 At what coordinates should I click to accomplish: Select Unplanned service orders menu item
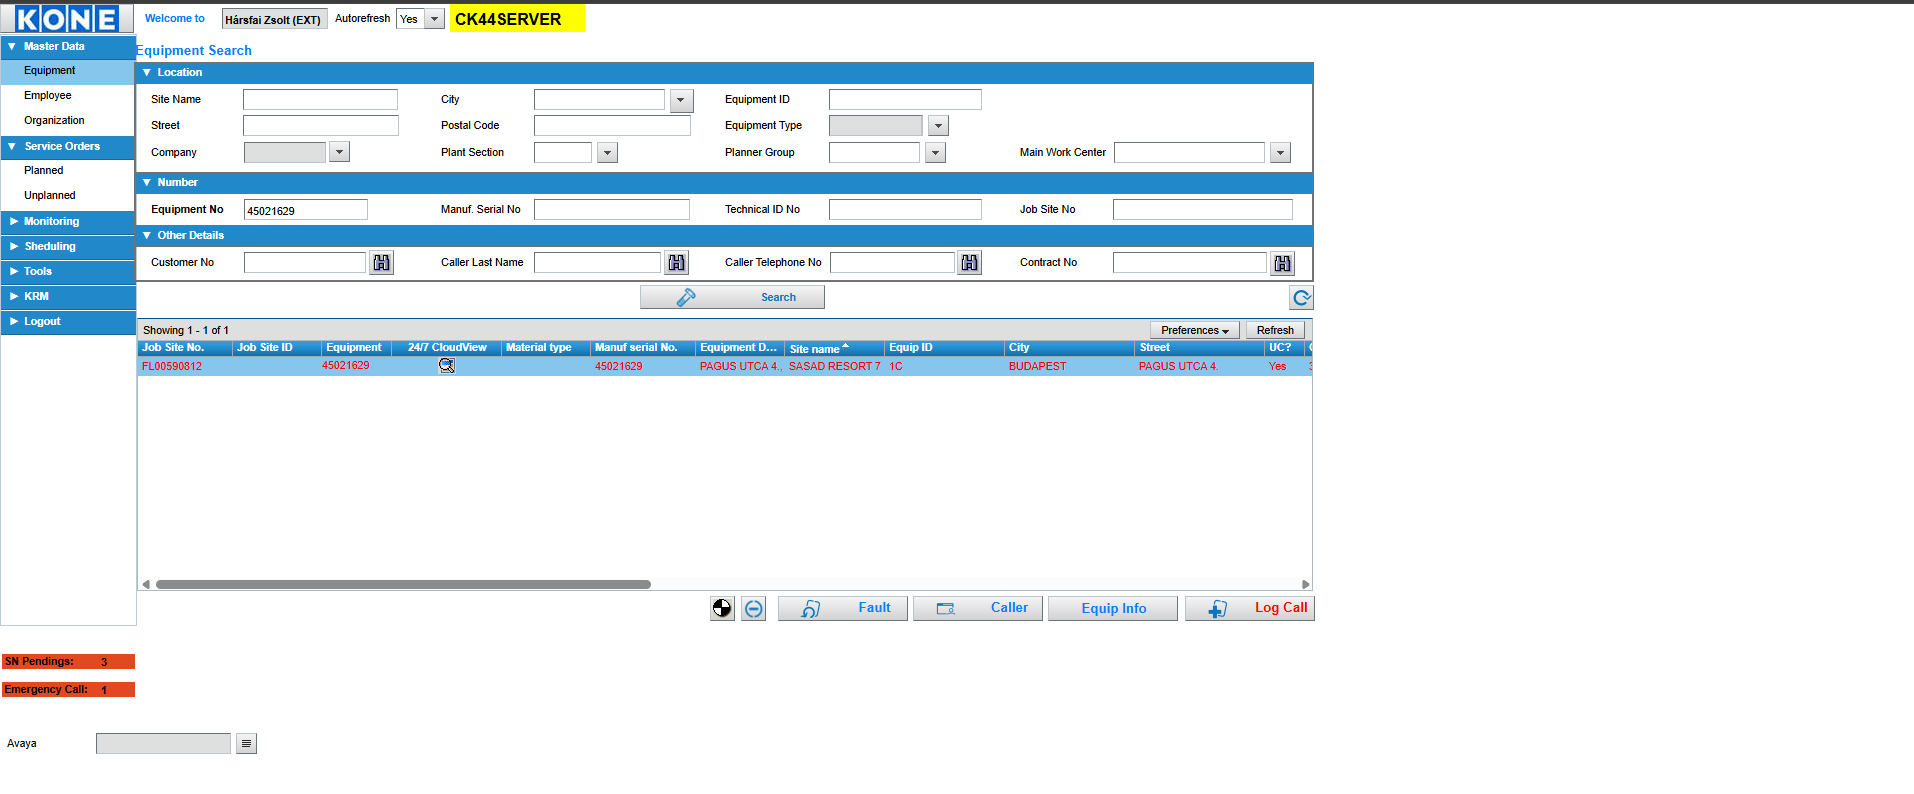50,196
